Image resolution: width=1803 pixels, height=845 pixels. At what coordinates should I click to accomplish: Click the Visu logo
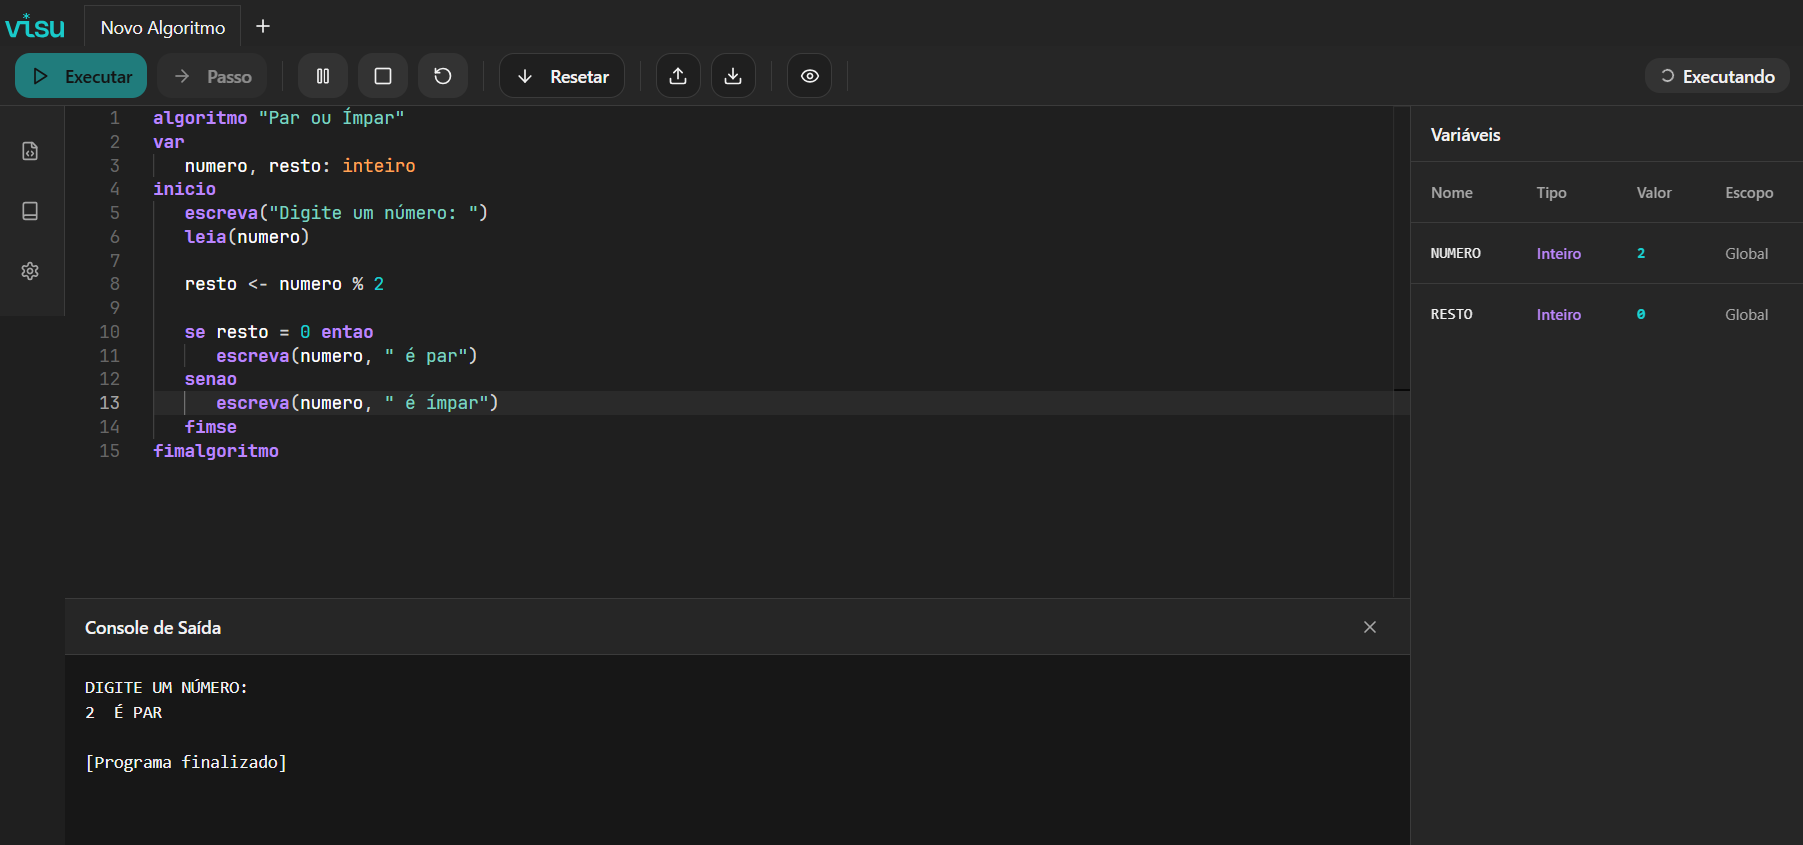click(35, 26)
